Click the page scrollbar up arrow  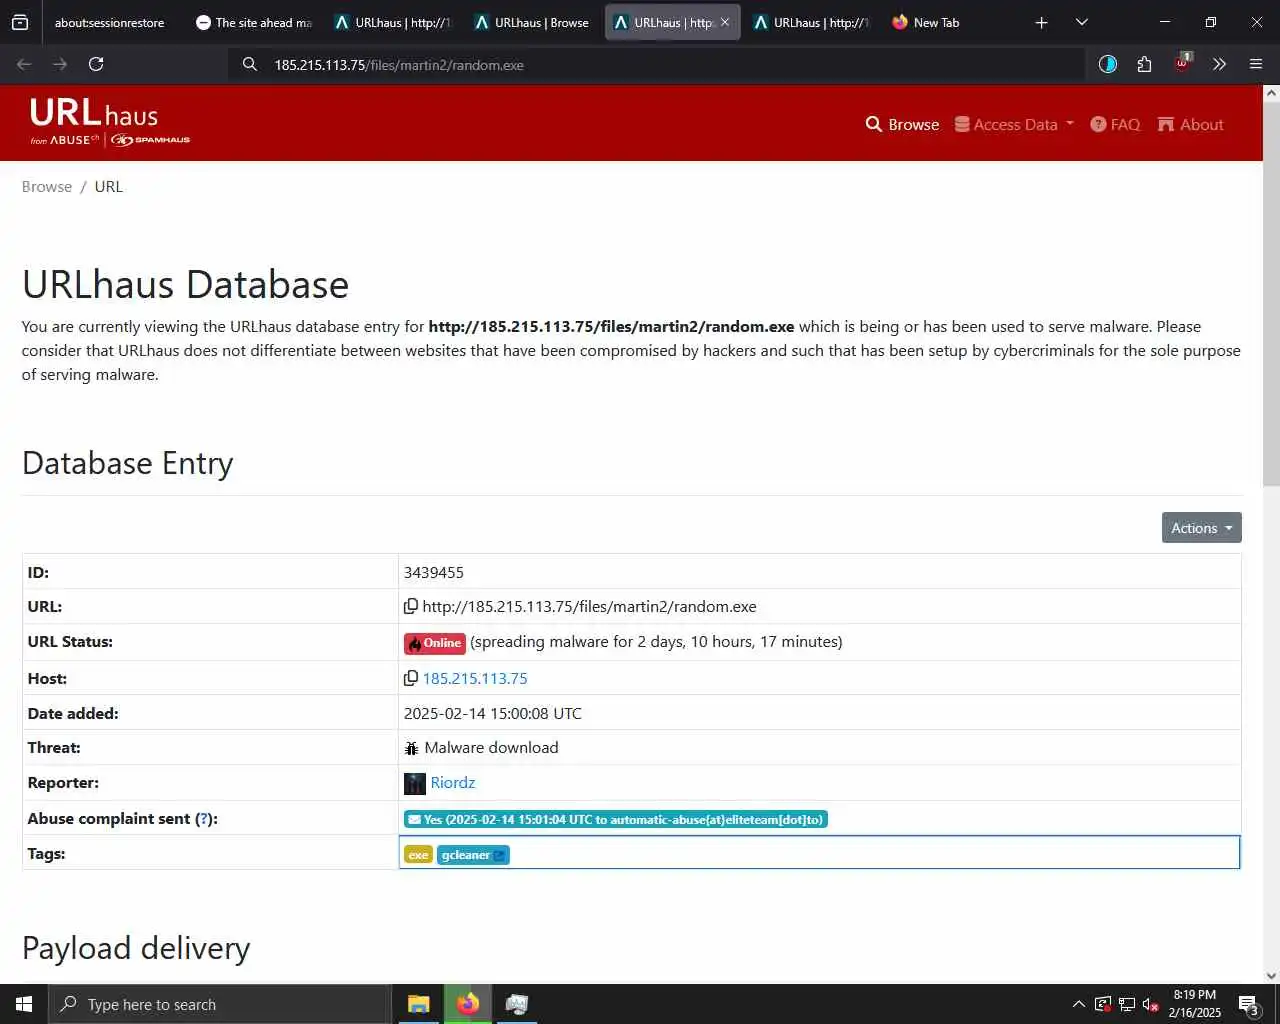pyautogui.click(x=1271, y=93)
